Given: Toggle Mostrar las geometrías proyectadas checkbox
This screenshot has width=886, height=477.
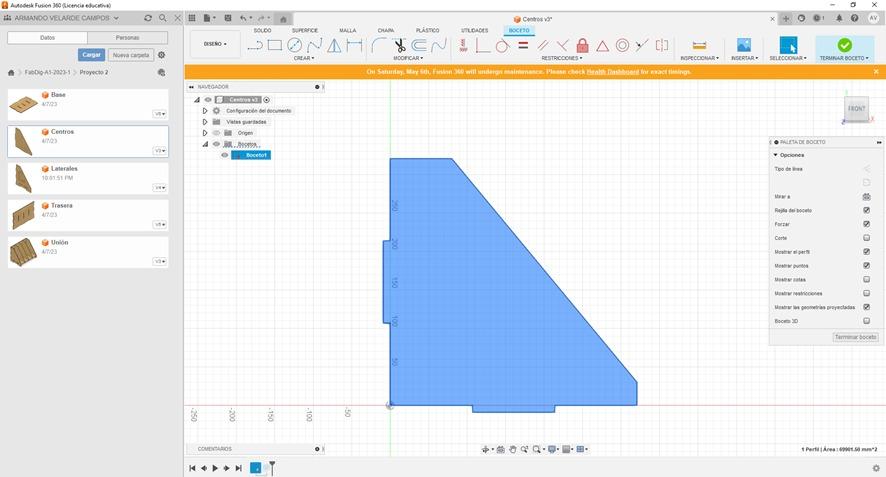Looking at the screenshot, I should (x=866, y=307).
